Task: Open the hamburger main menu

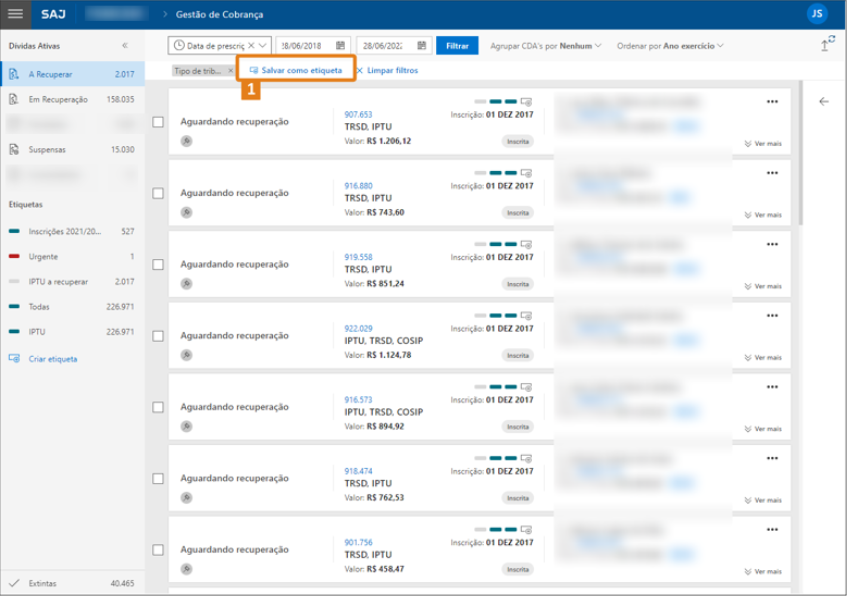Action: [x=15, y=14]
